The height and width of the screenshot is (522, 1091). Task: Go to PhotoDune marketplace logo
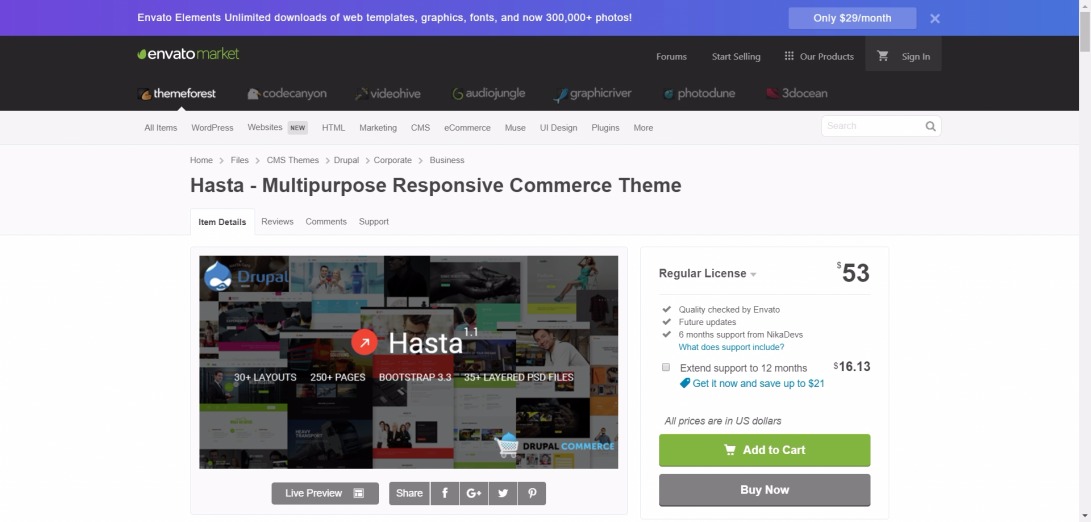coord(699,93)
